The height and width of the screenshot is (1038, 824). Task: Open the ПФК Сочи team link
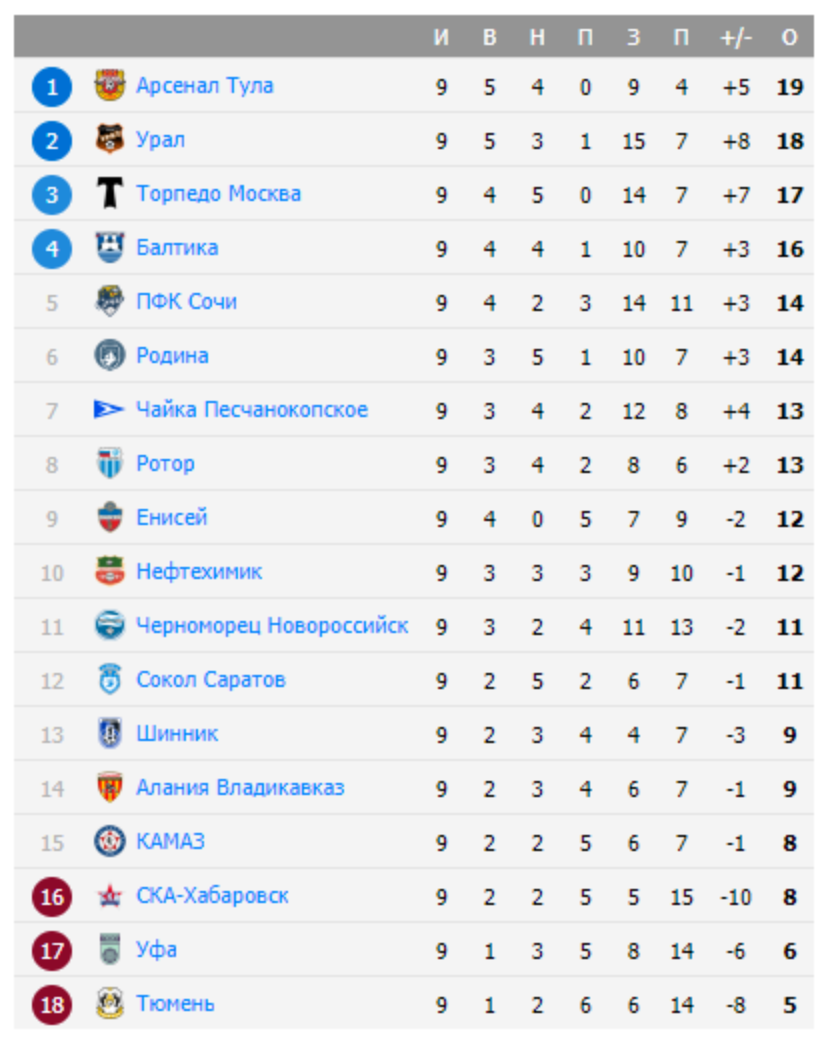tap(186, 302)
